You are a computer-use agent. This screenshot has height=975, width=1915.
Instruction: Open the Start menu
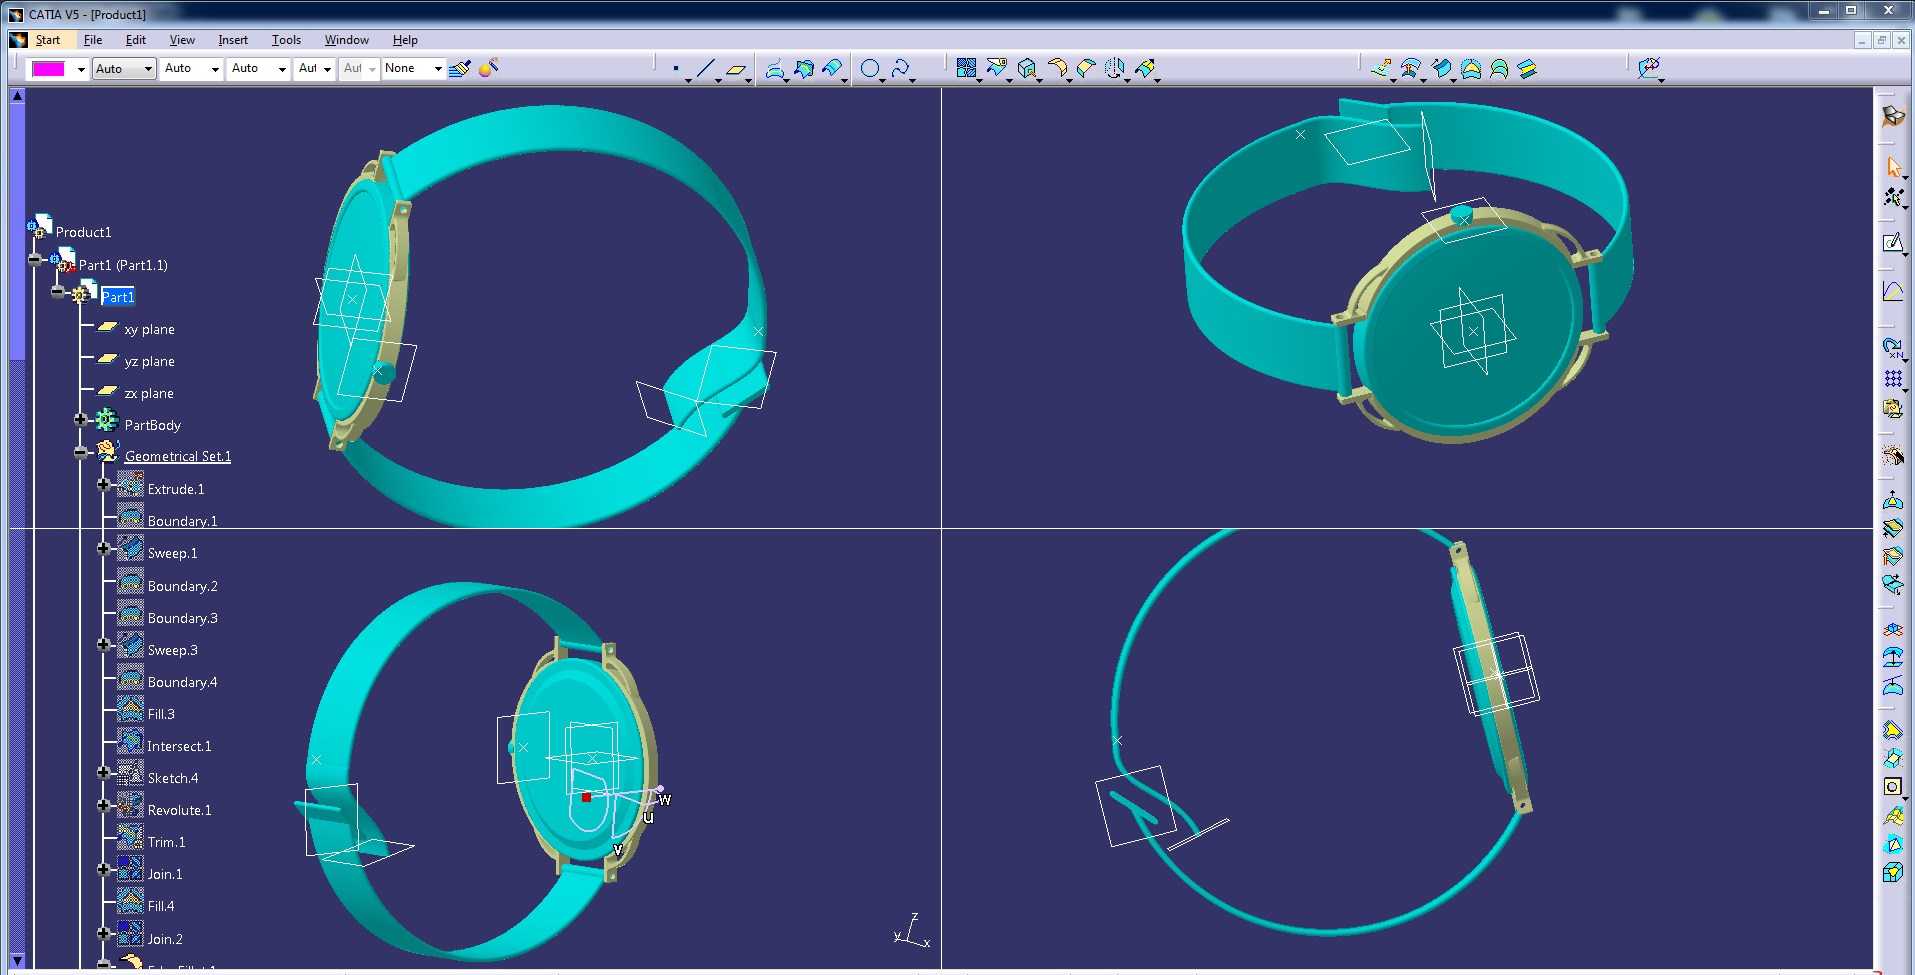(x=48, y=40)
